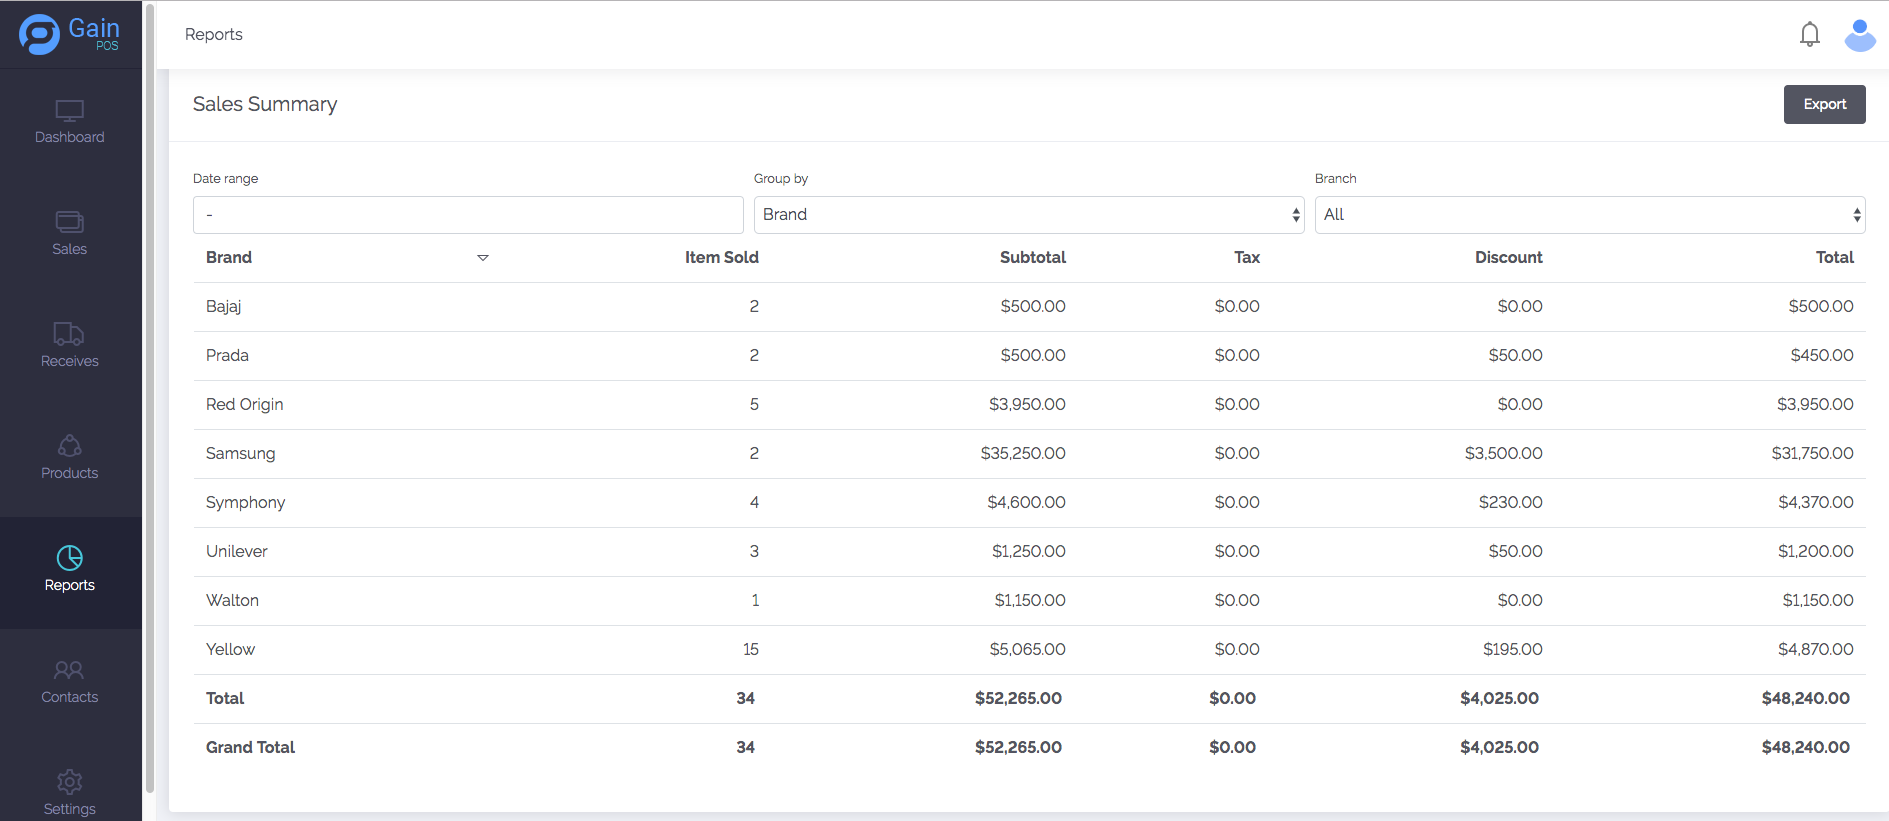Toggle the Brand column sort arrow
This screenshot has height=821, width=1889.
pos(483,258)
